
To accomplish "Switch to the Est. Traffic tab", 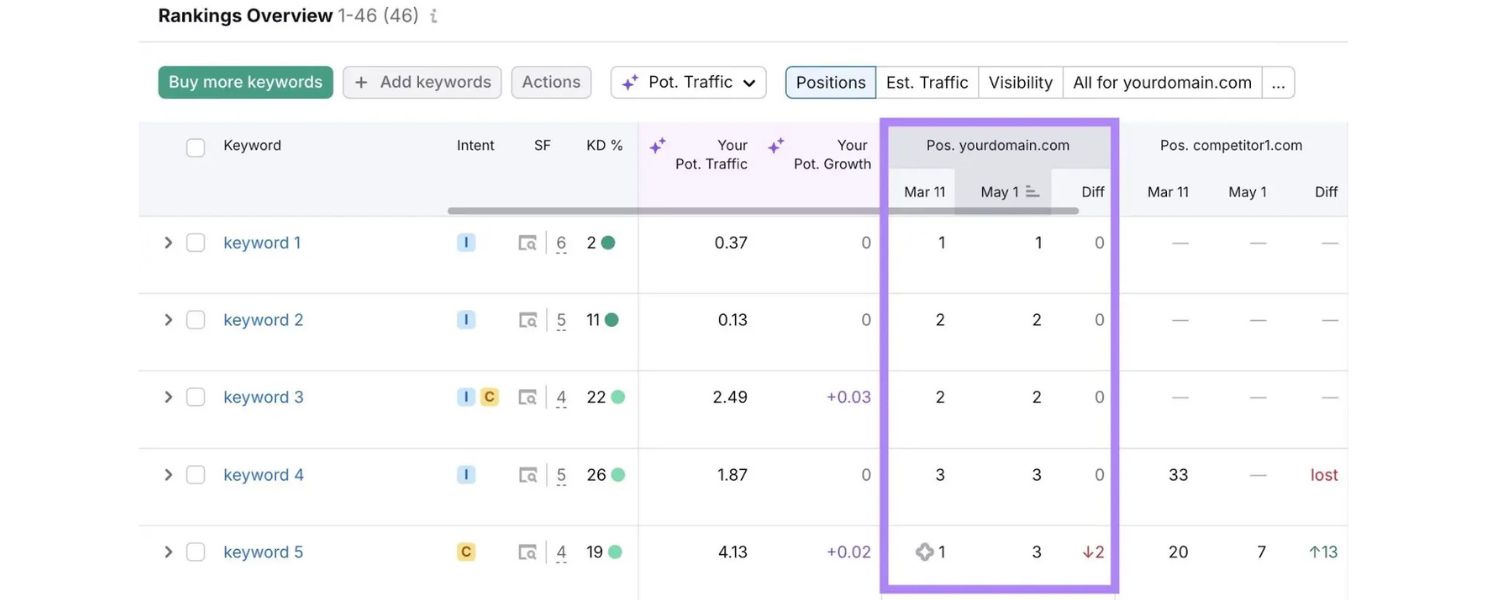I will point(927,83).
